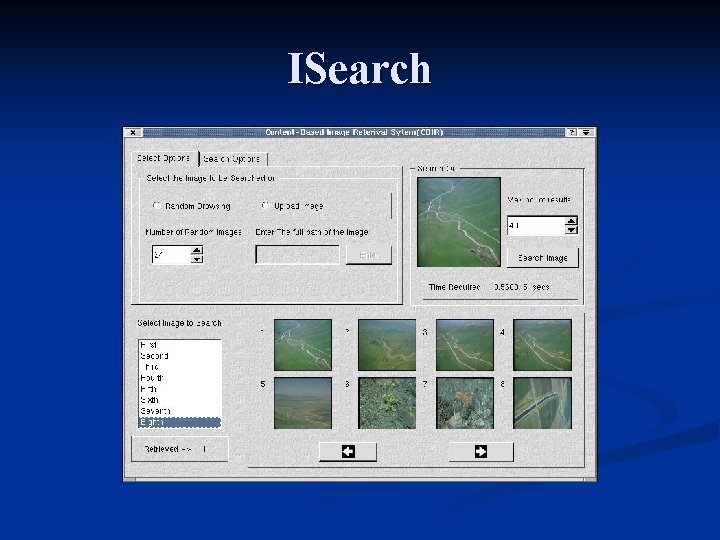
Task: Click the help question mark in title bar
Action: (572, 132)
